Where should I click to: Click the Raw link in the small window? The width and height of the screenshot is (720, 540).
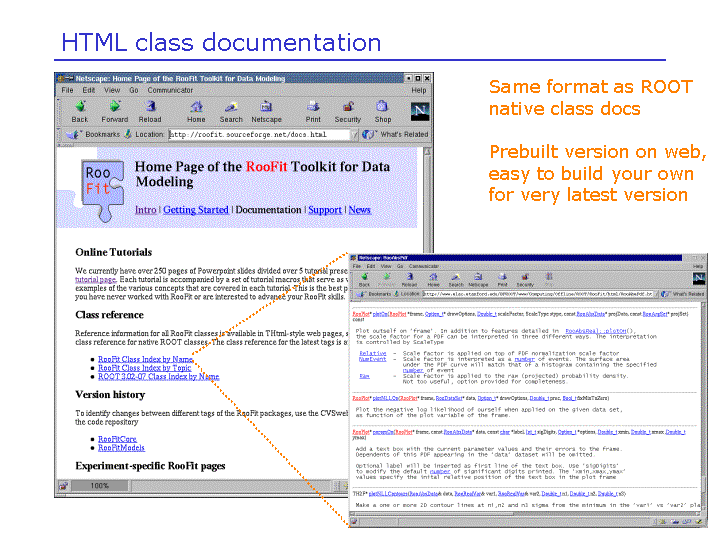point(364,376)
